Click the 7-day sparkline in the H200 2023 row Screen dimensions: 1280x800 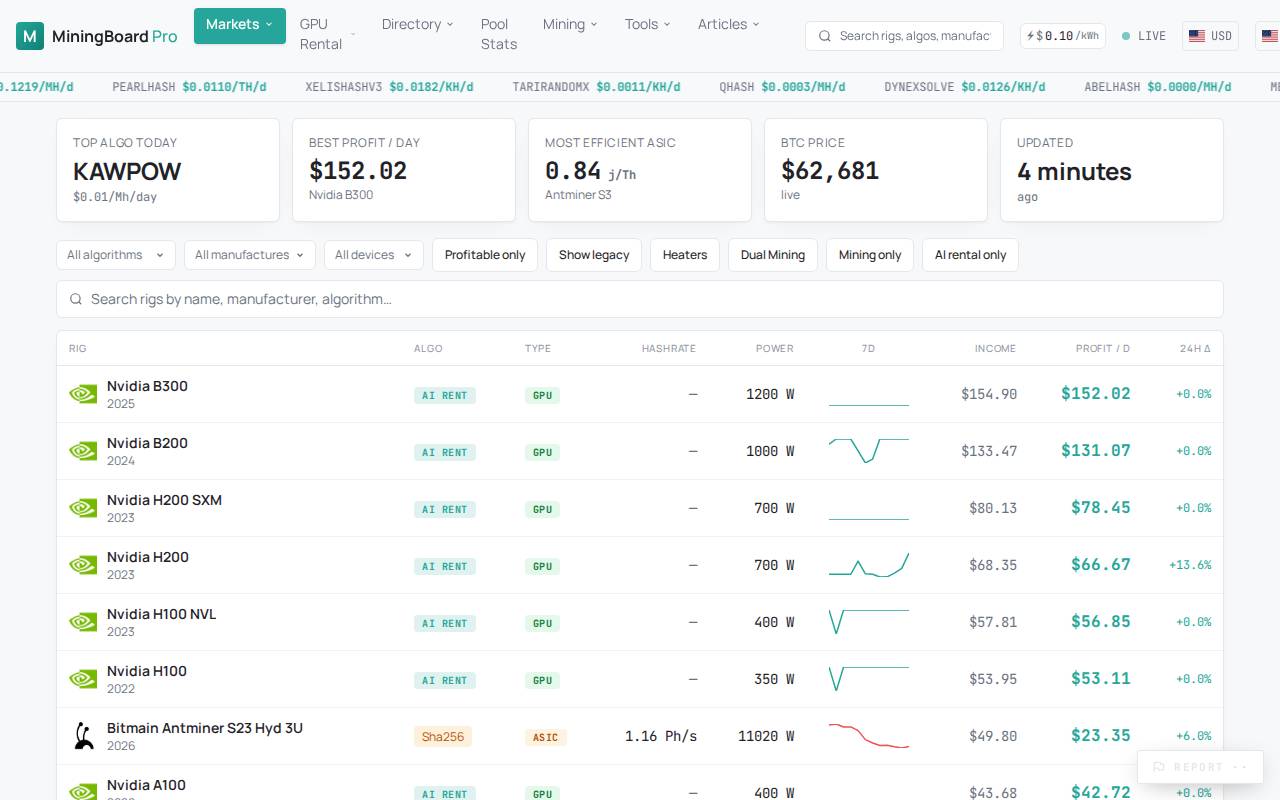[869, 565]
